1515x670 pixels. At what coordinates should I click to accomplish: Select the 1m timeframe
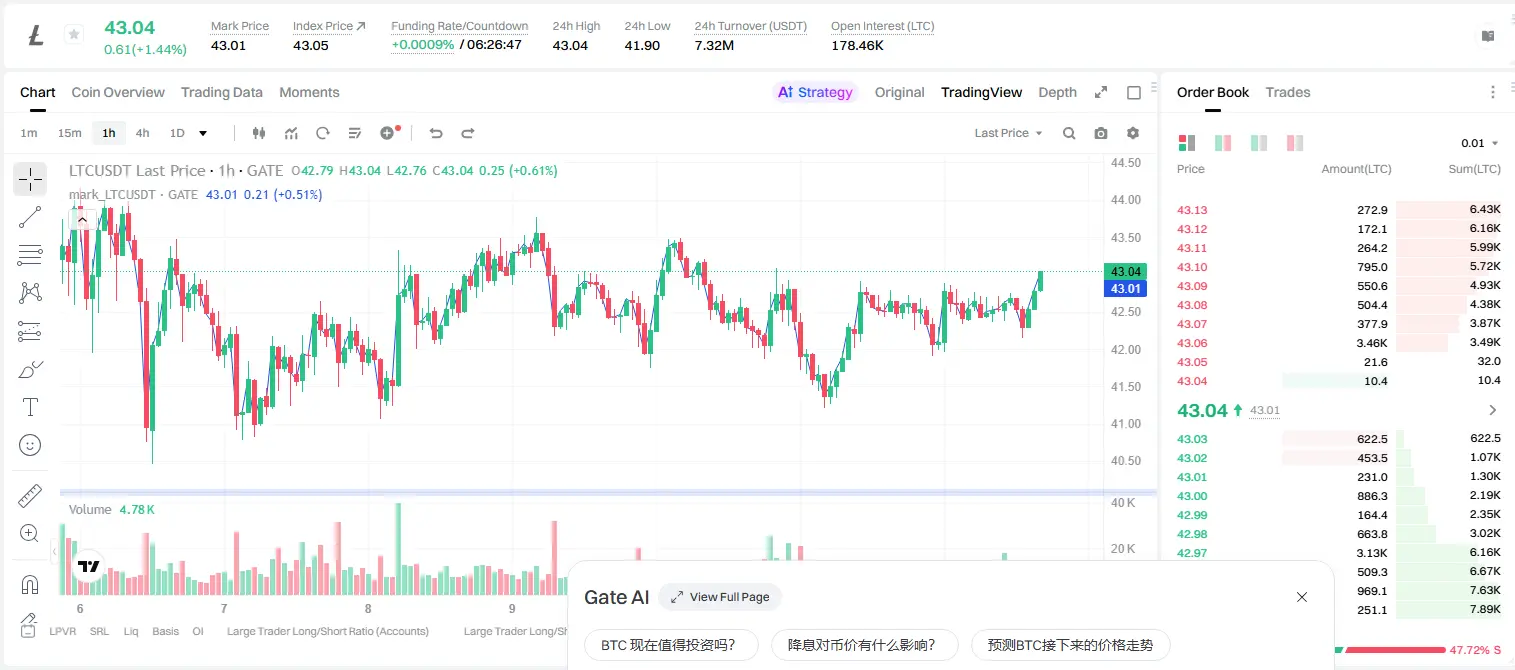click(29, 133)
